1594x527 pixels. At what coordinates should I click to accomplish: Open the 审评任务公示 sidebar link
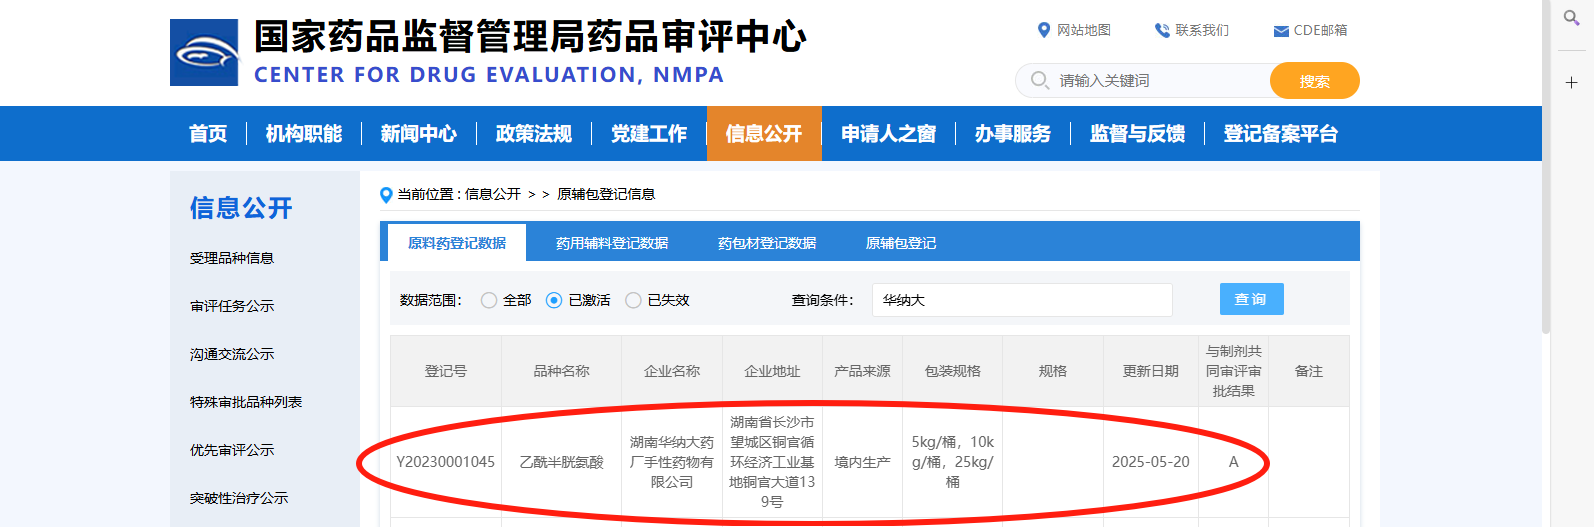(232, 306)
